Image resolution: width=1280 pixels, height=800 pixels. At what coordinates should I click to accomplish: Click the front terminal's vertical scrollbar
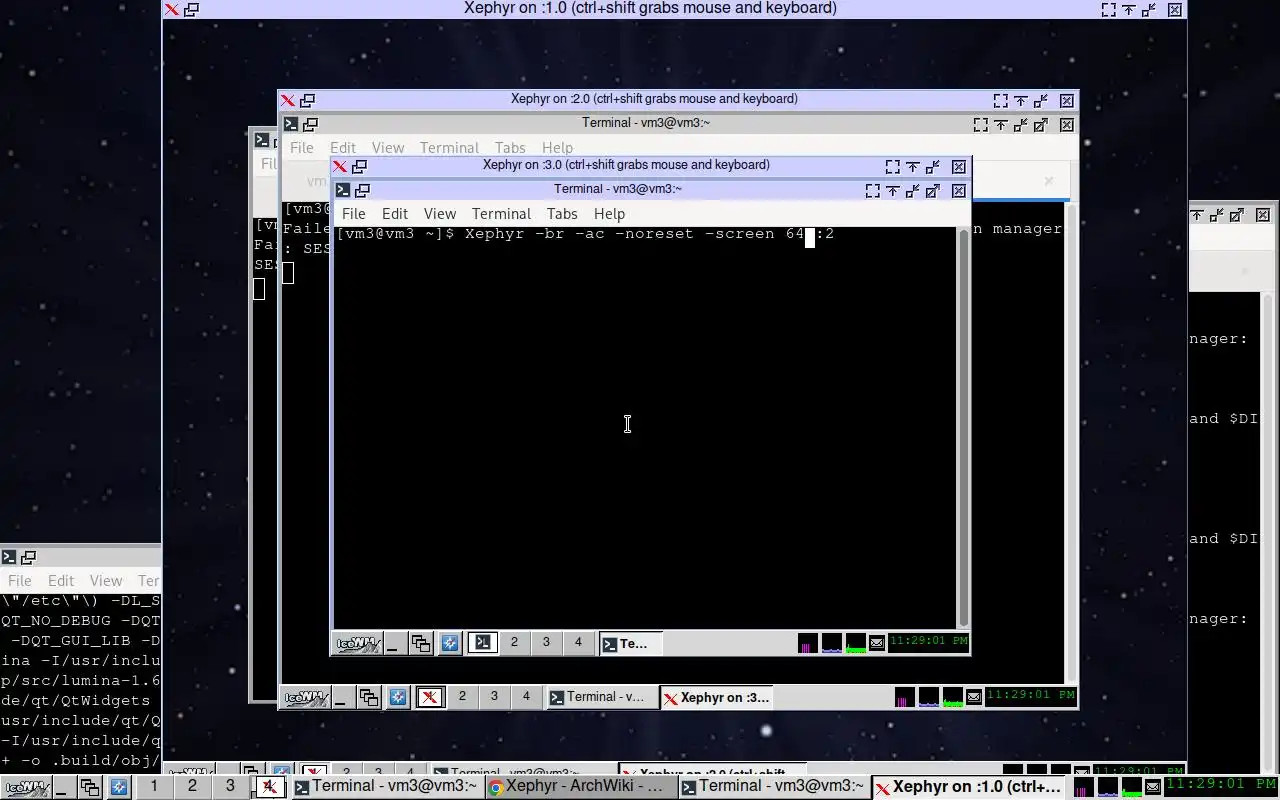pos(963,427)
